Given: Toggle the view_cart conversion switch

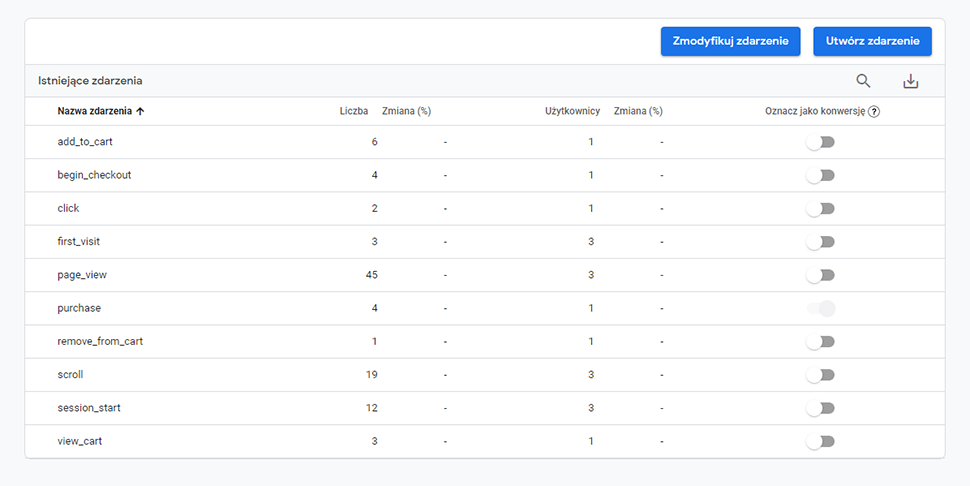Looking at the screenshot, I should tap(821, 441).
